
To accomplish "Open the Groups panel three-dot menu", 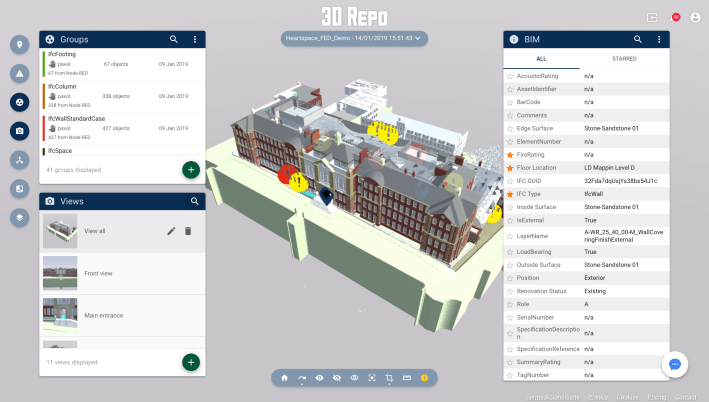I will click(194, 39).
